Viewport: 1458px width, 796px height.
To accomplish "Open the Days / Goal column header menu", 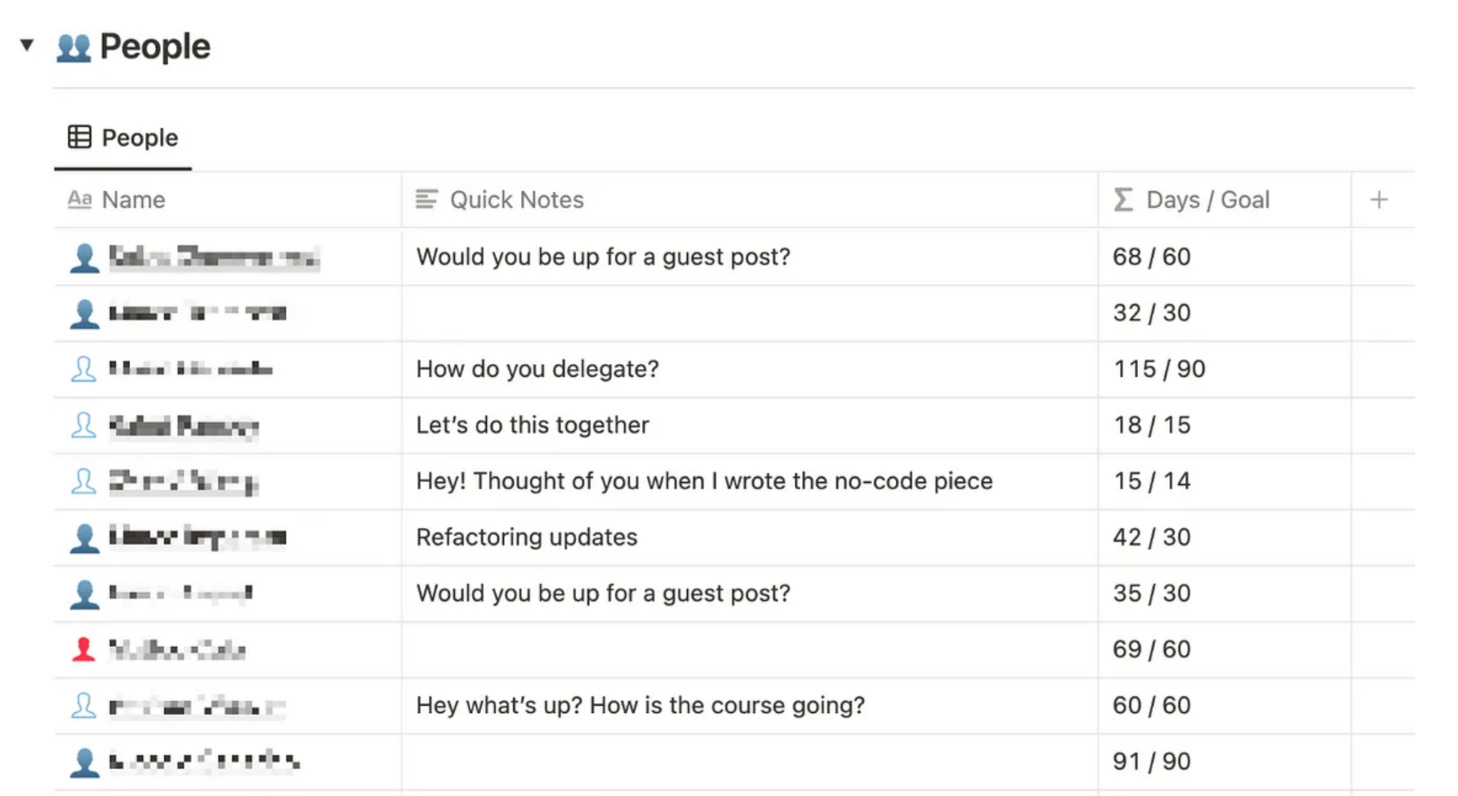I will tap(1207, 200).
